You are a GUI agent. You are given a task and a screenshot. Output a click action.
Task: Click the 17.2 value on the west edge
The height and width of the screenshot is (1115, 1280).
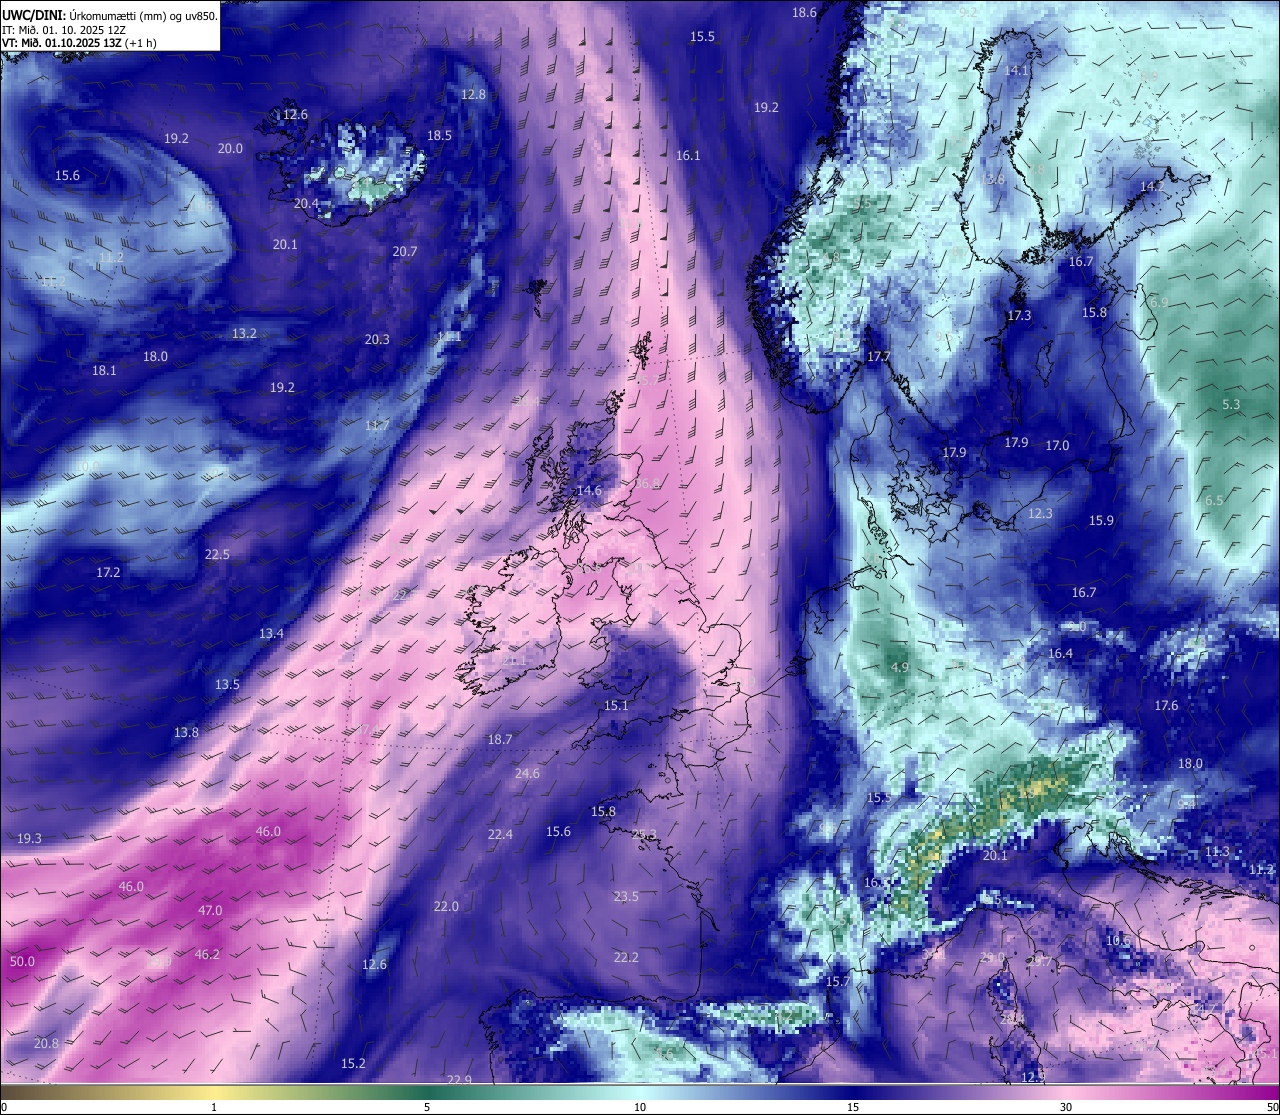pos(108,573)
